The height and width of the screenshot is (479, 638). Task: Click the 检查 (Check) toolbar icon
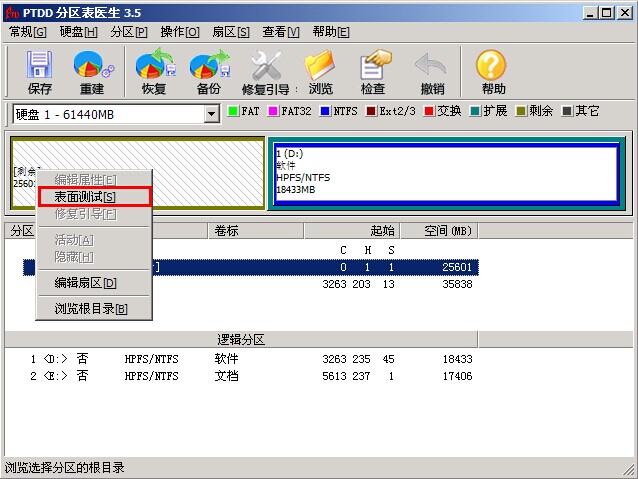(374, 72)
